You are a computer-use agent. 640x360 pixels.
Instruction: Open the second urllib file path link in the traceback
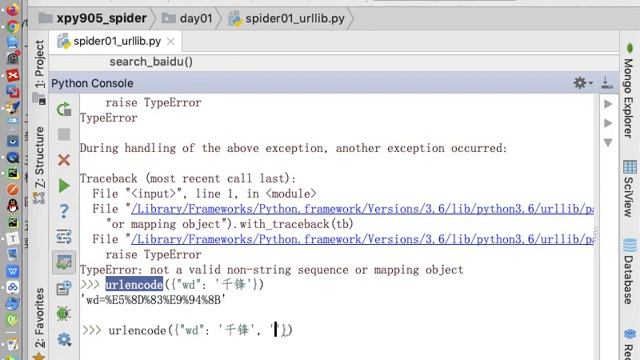click(362, 239)
